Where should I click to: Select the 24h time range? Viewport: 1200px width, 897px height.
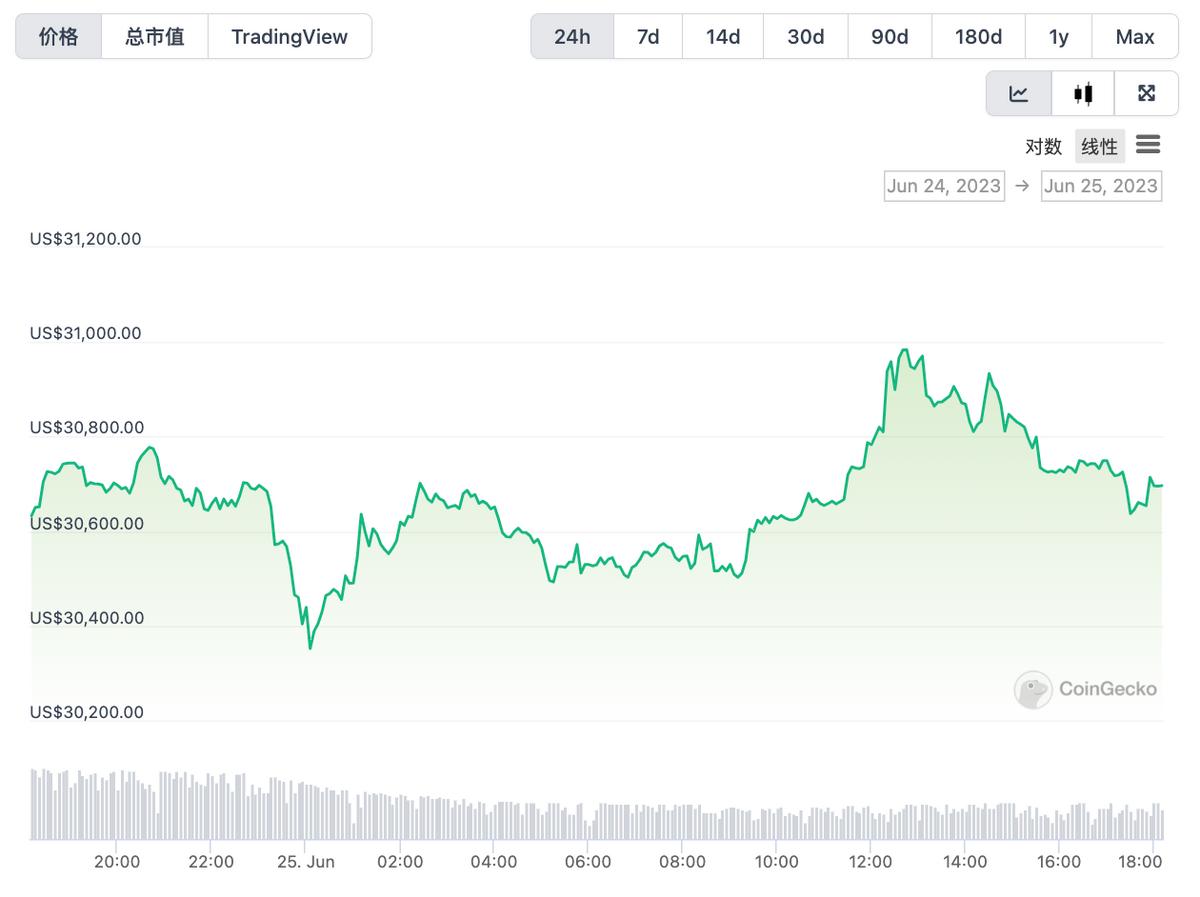[x=572, y=36]
